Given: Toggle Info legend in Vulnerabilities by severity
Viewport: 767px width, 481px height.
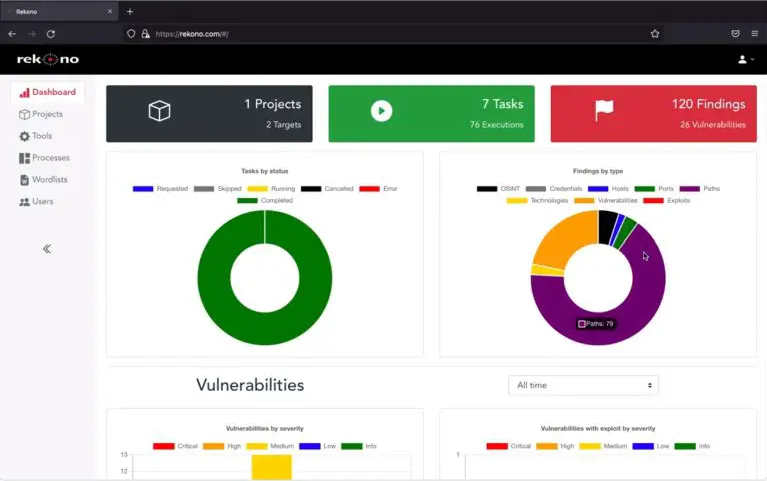Looking at the screenshot, I should [359, 446].
